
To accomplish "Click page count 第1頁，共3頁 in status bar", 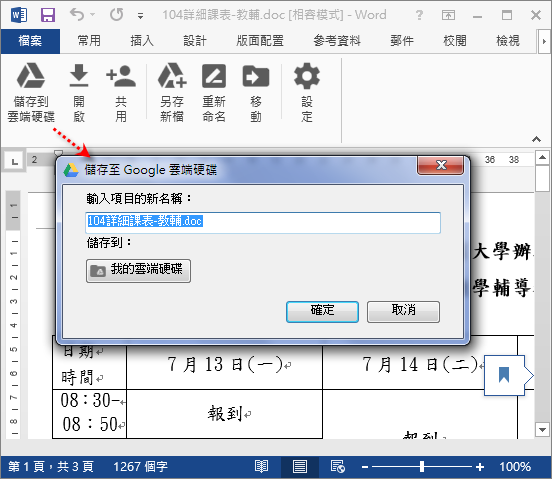I will pyautogui.click(x=51, y=467).
